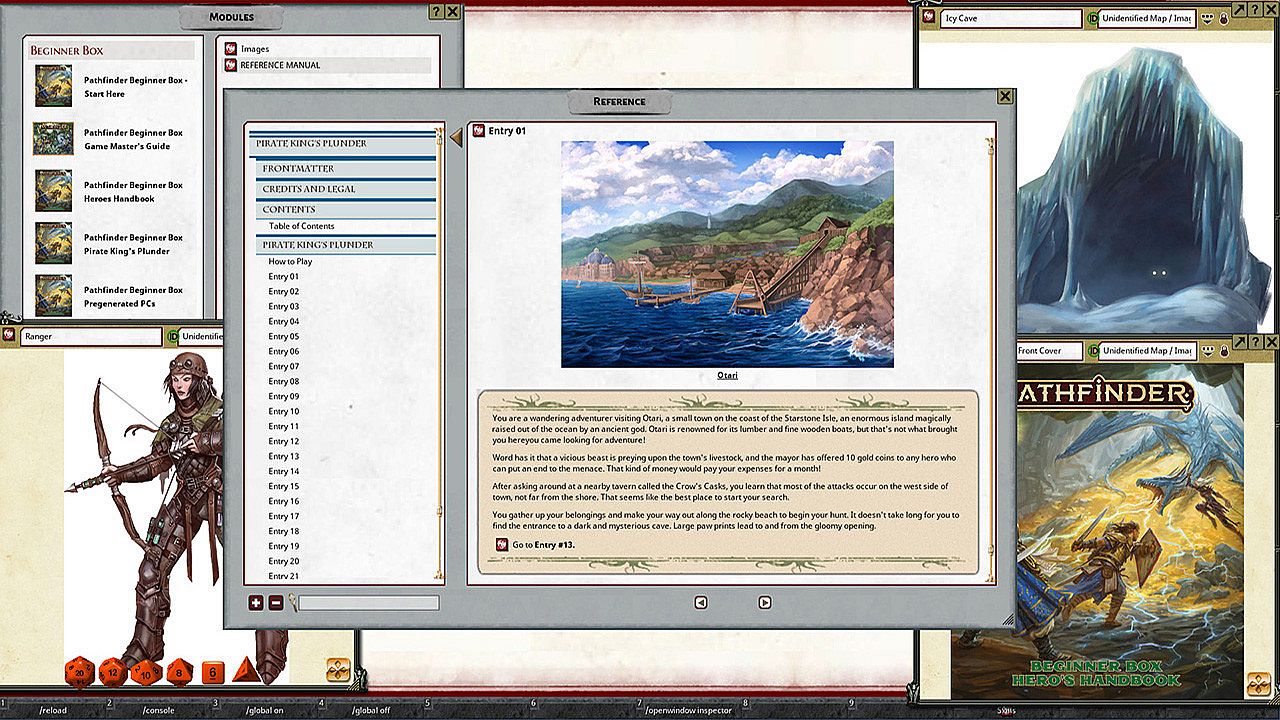Collapse all sections with minus button

(276, 603)
